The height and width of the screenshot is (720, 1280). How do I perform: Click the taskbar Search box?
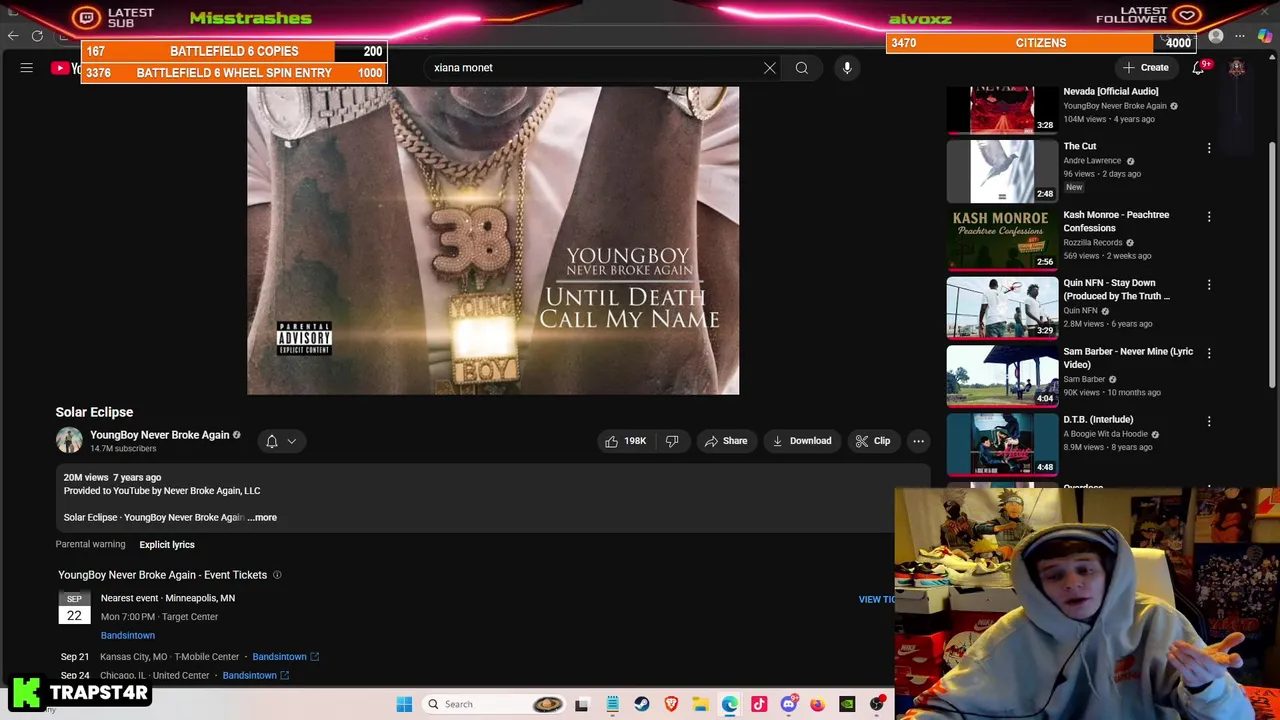click(x=494, y=704)
